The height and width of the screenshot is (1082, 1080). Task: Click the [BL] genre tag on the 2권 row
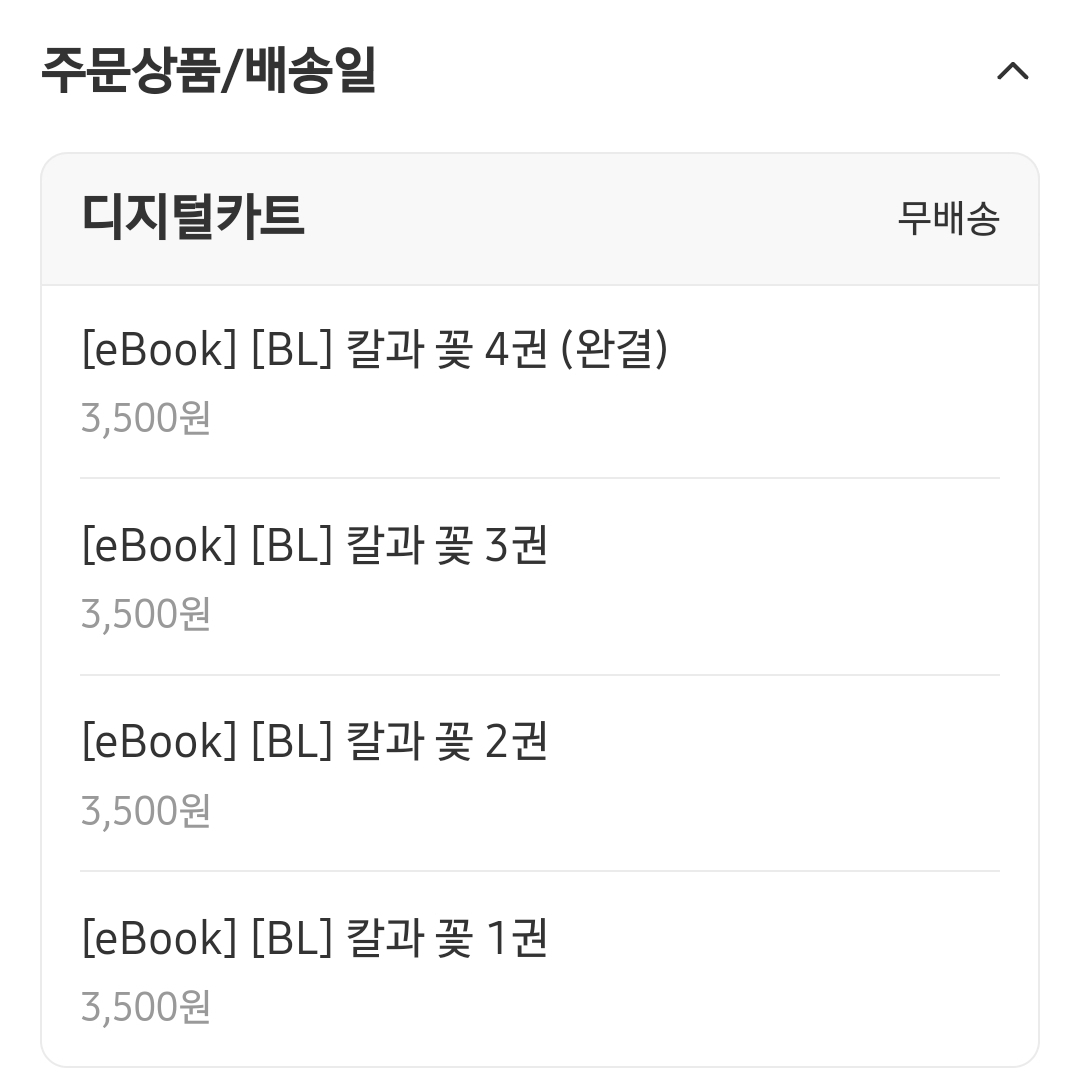click(293, 742)
